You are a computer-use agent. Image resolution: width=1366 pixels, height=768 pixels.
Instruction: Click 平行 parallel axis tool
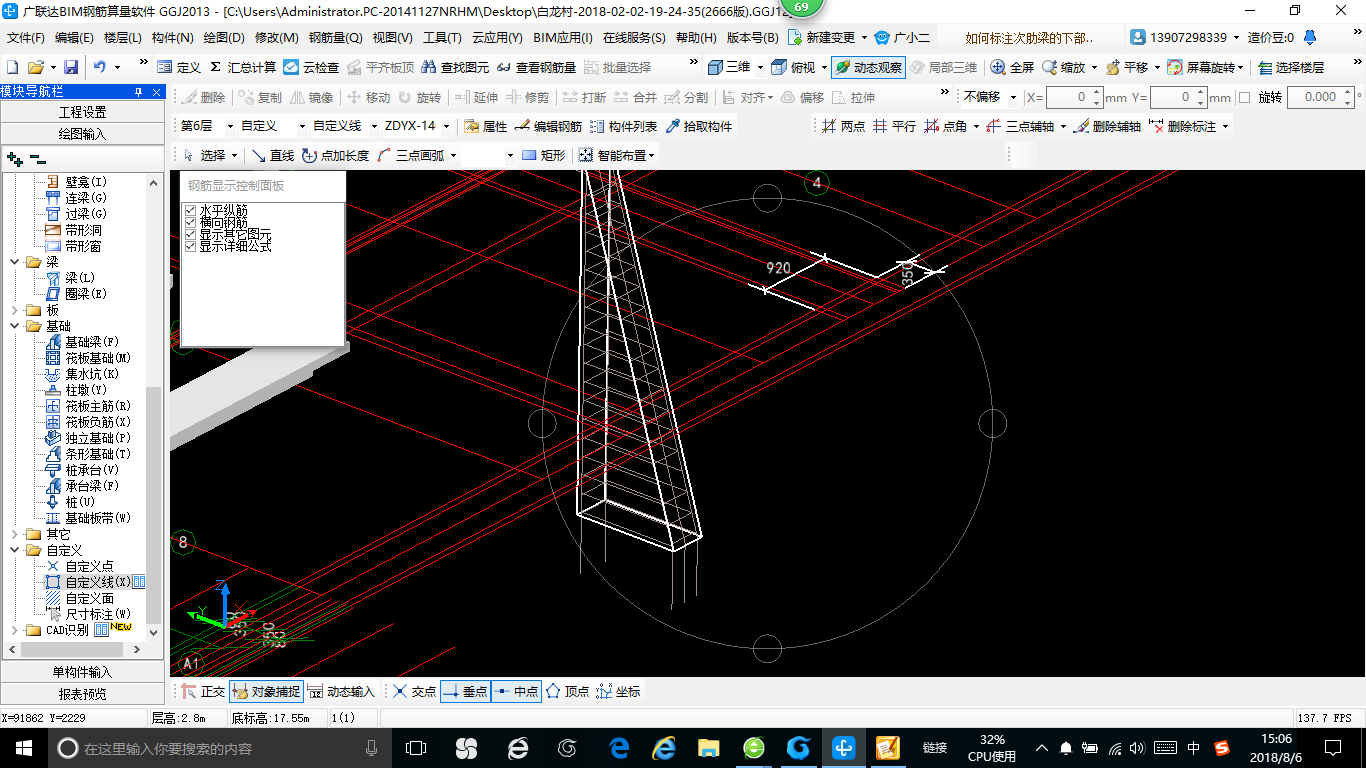pyautogui.click(x=894, y=127)
